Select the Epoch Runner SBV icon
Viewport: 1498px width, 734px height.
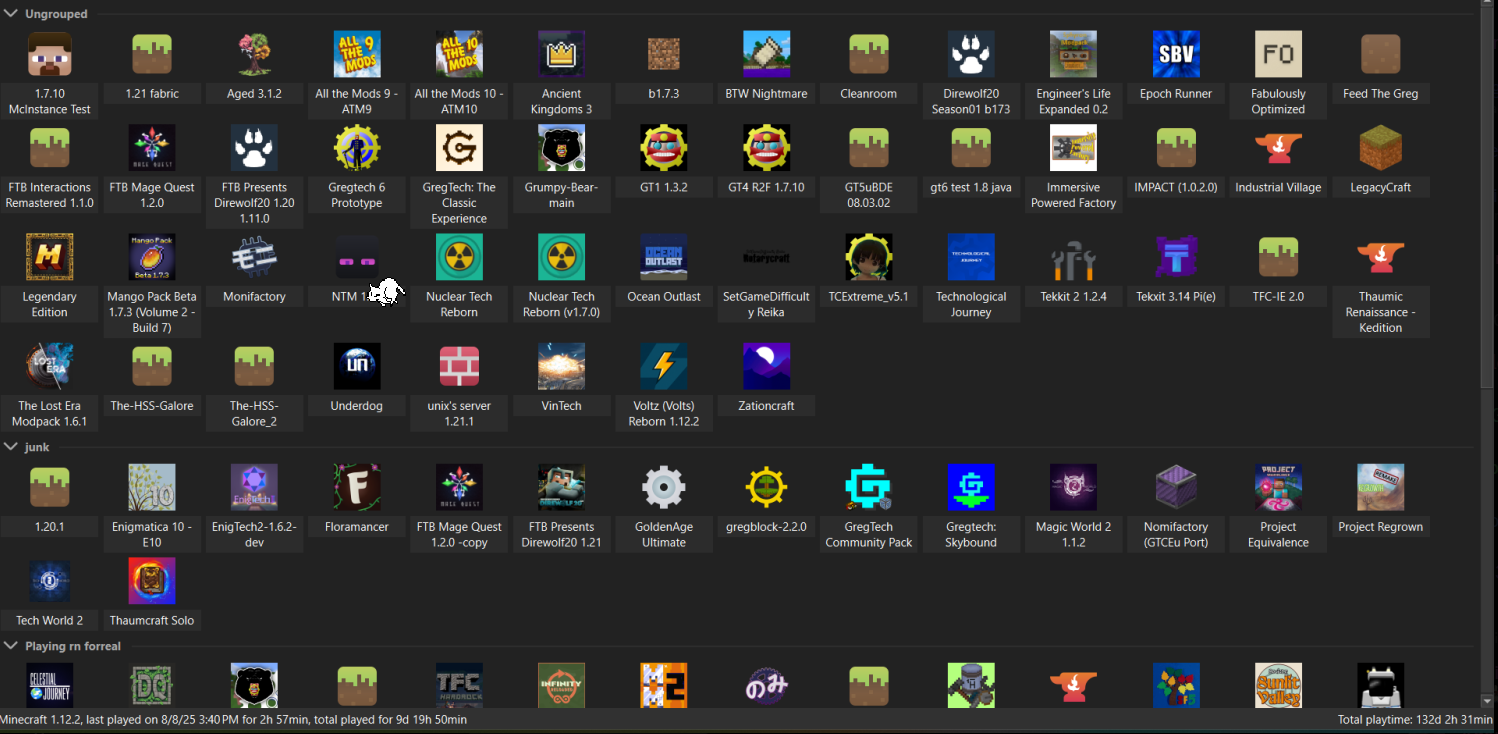click(1176, 54)
